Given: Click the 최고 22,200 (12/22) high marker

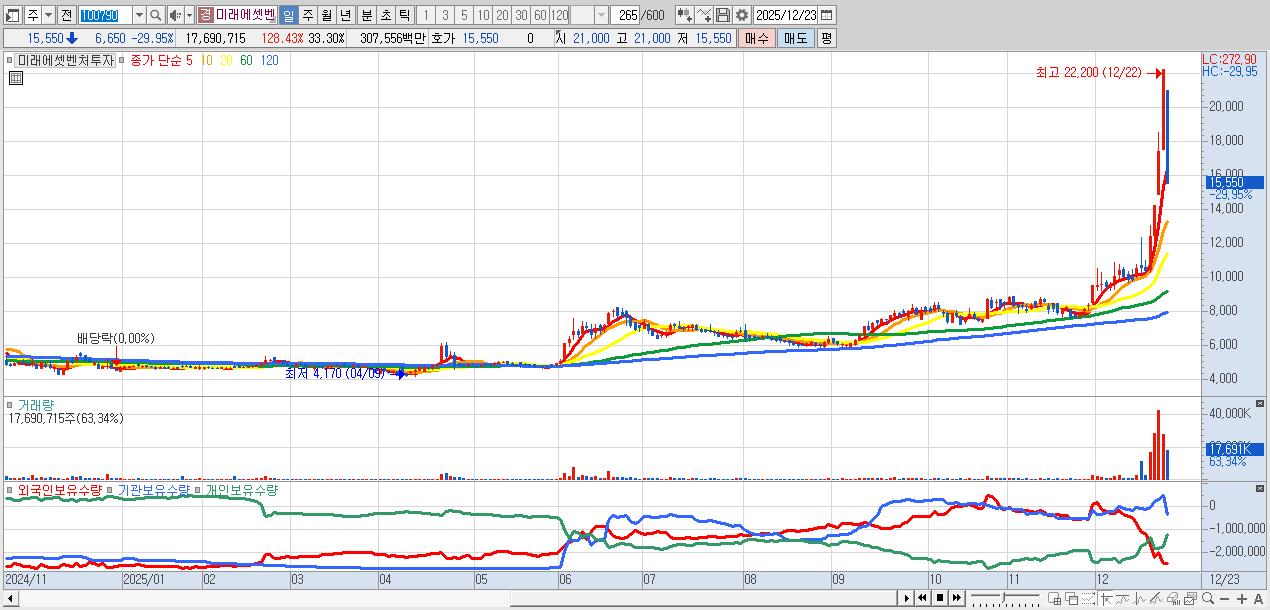Looking at the screenshot, I should (x=1089, y=72).
